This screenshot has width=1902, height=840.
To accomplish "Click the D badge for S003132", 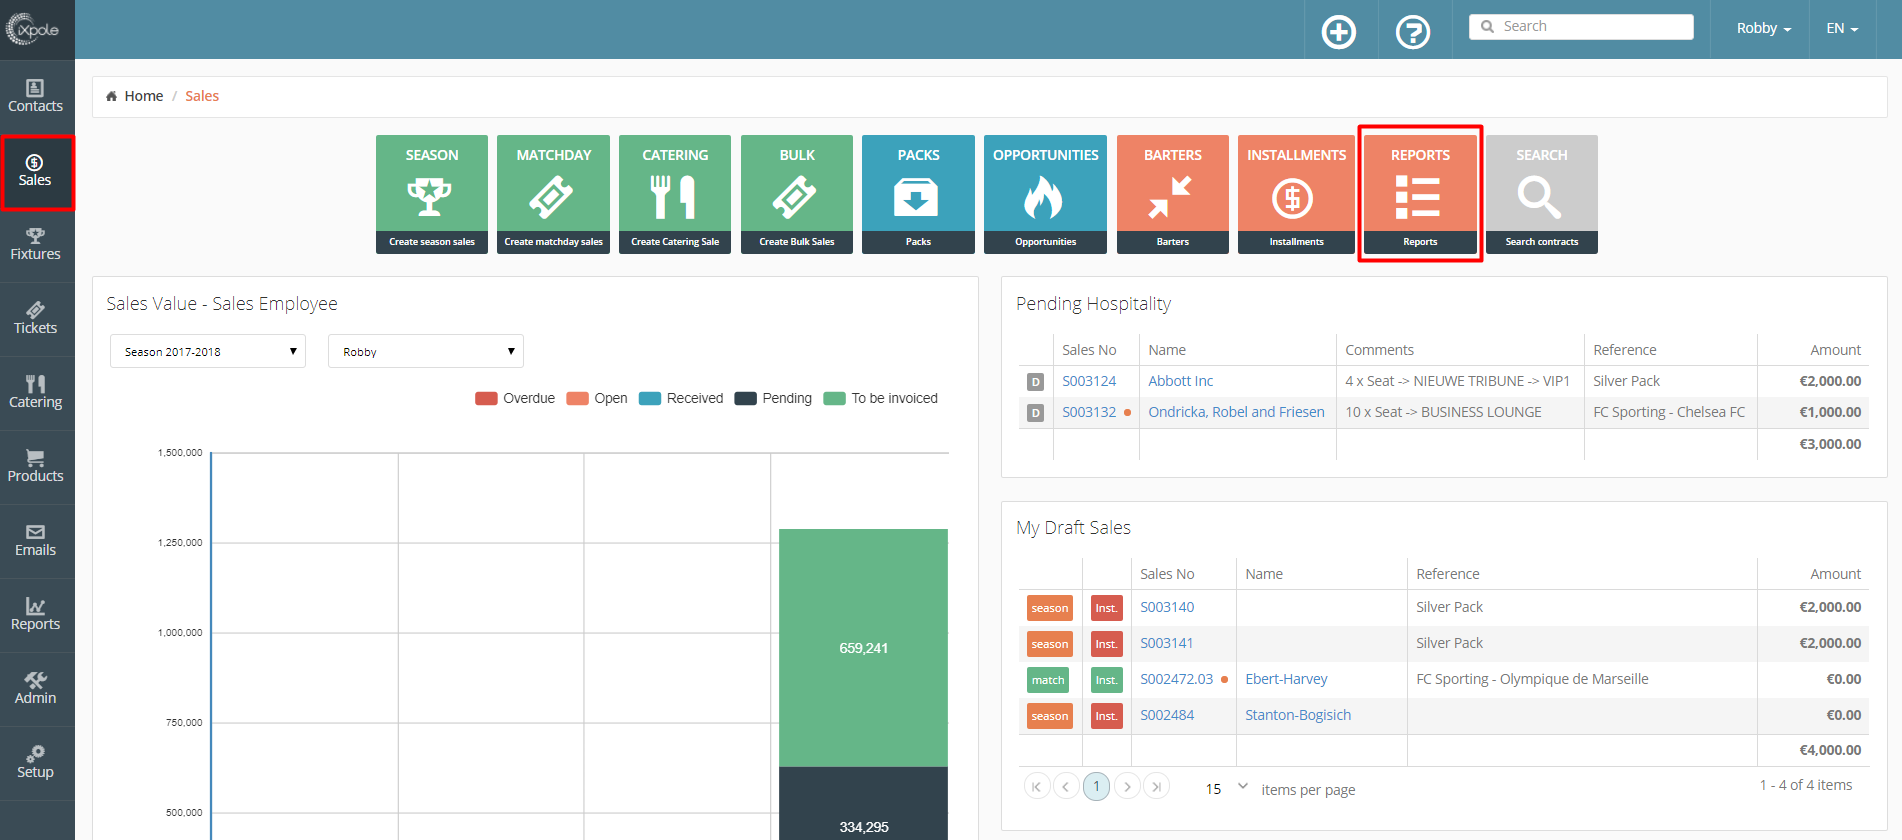I will pyautogui.click(x=1035, y=413).
